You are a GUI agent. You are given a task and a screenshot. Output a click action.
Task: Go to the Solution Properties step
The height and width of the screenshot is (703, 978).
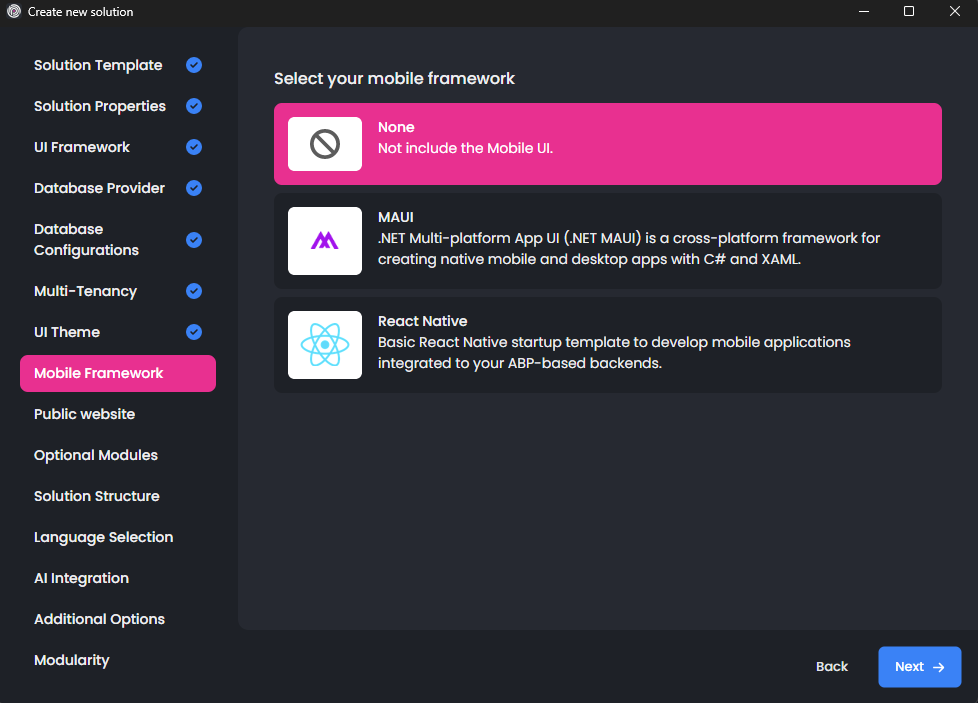coord(100,106)
